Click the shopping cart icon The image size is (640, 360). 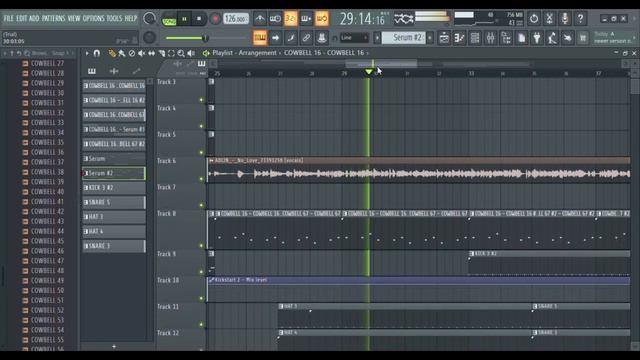tap(583, 38)
